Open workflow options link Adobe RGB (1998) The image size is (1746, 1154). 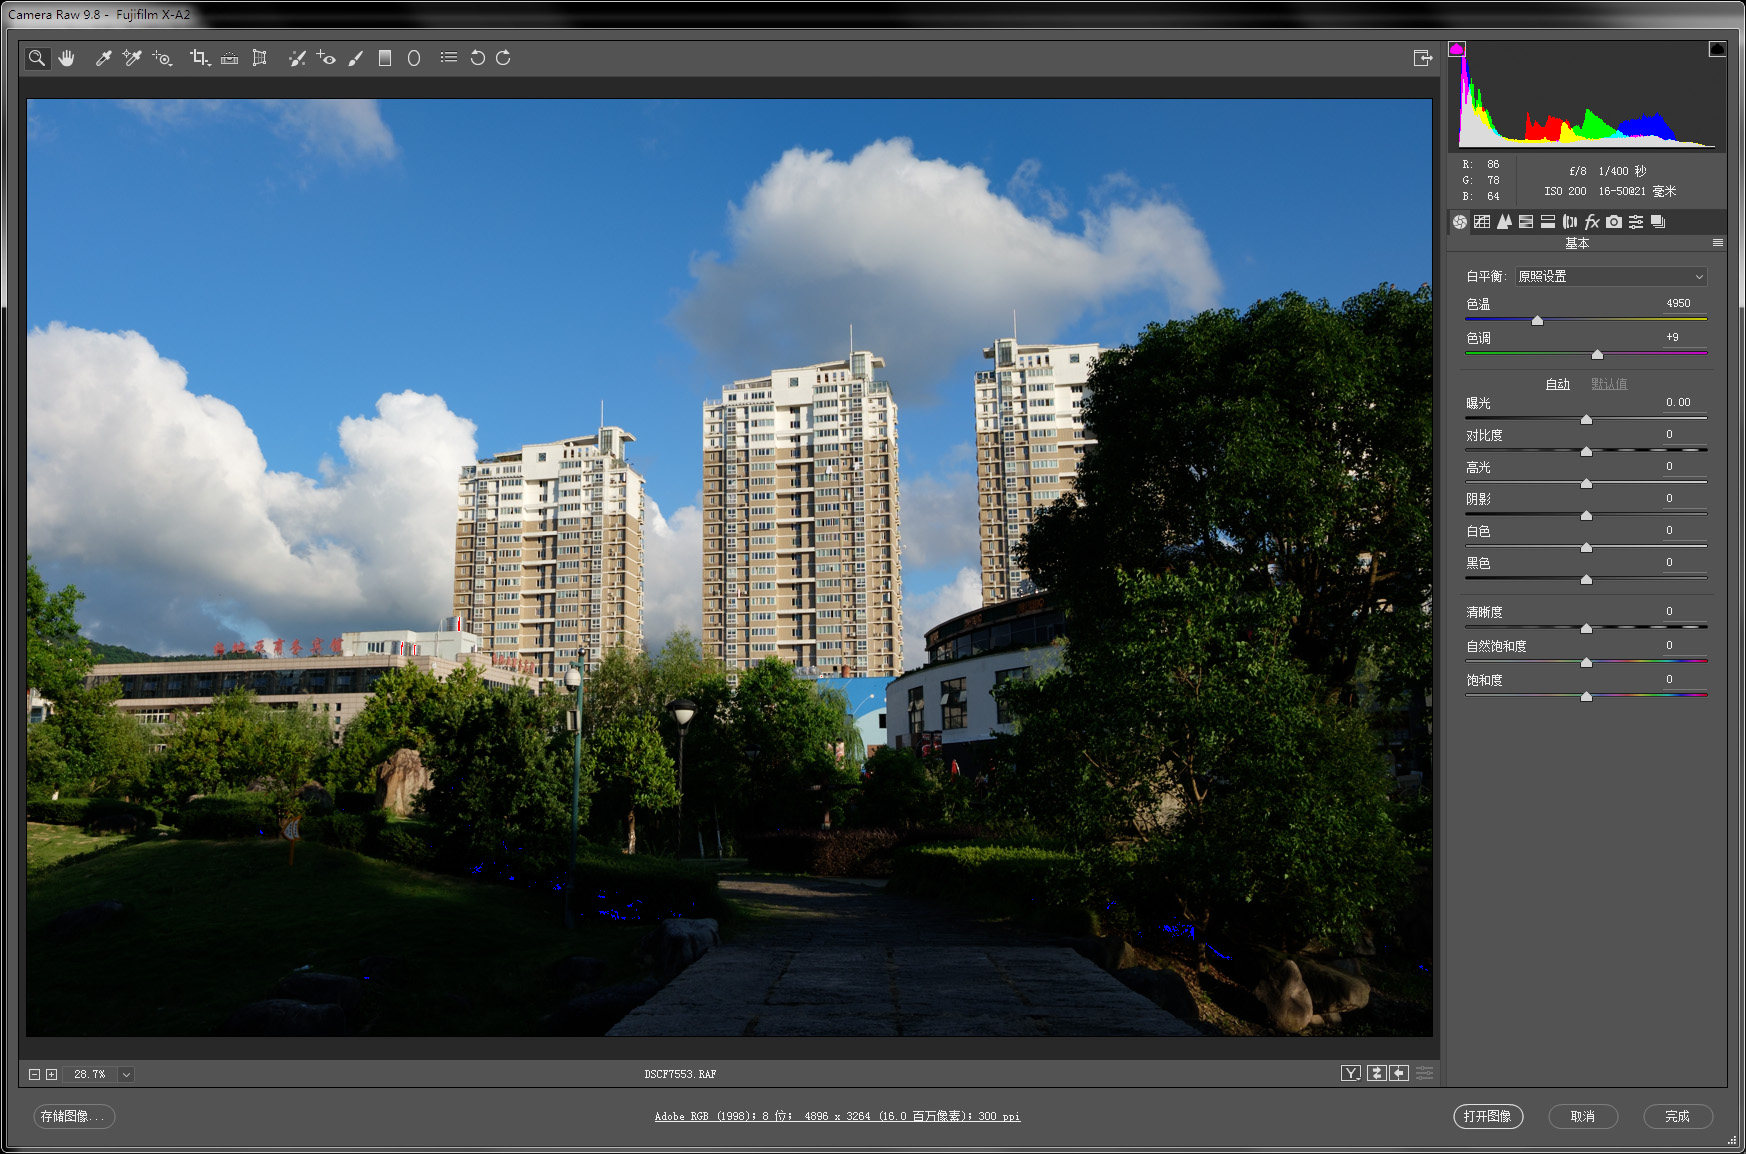[x=837, y=1116]
